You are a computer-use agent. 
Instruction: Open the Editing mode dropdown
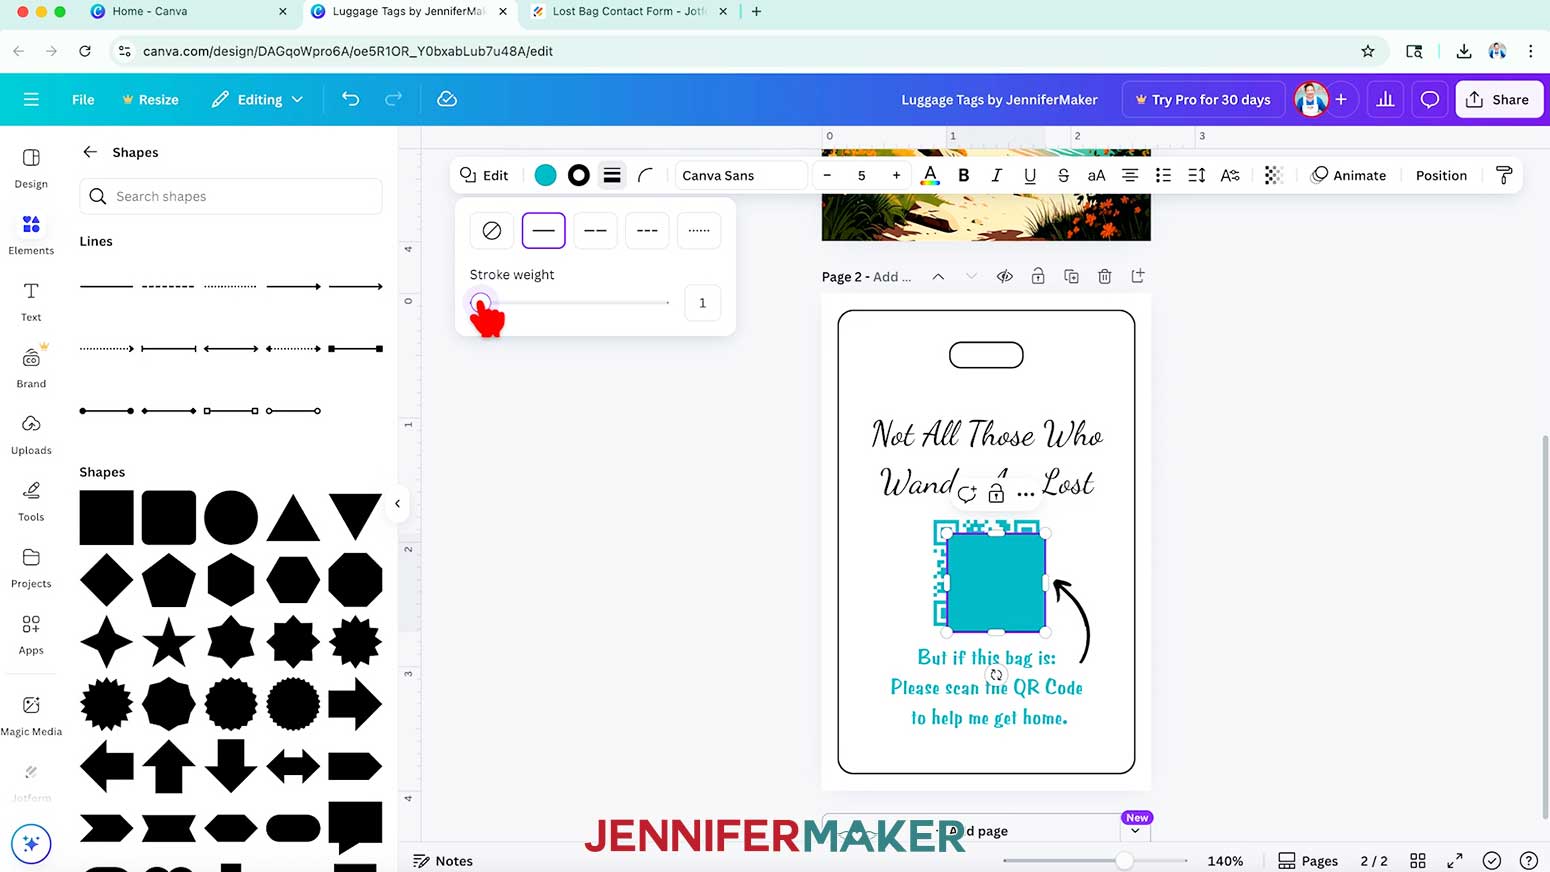coord(257,99)
